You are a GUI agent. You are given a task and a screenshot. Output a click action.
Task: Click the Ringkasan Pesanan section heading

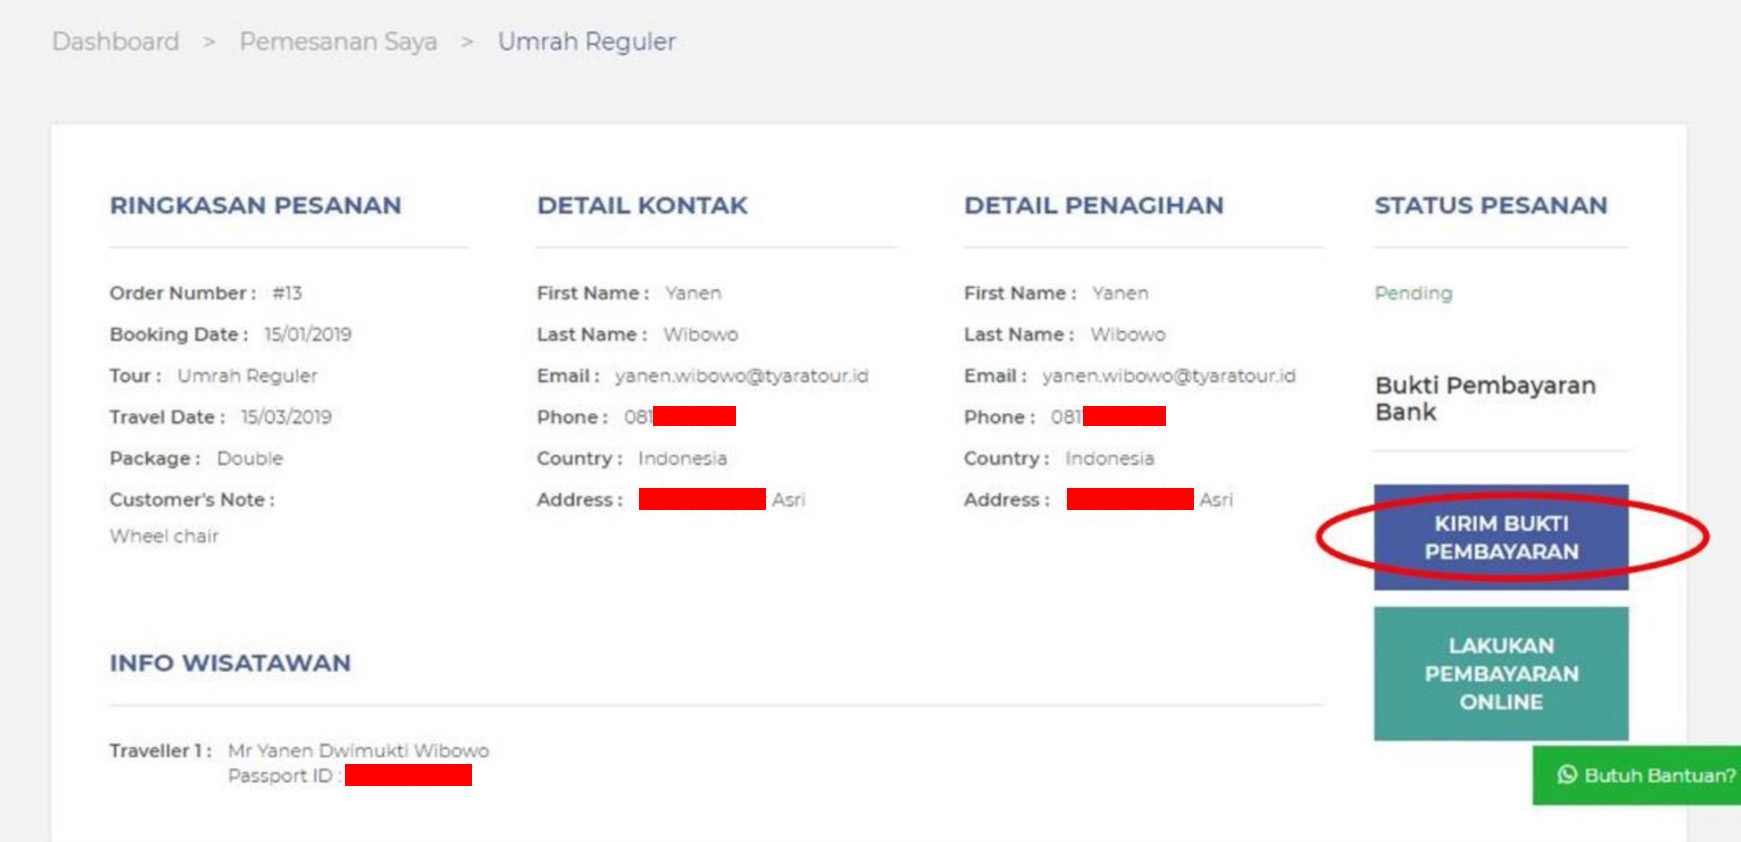[x=255, y=206]
